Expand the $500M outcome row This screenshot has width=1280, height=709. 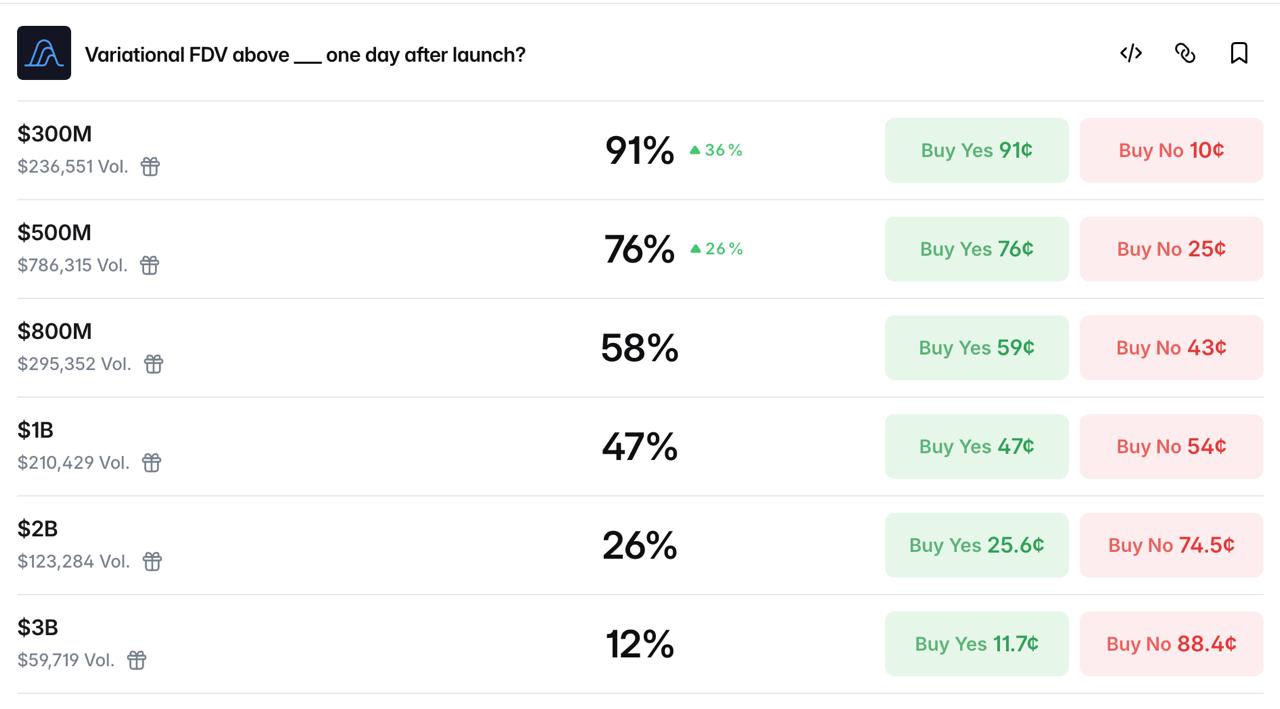tap(640, 249)
